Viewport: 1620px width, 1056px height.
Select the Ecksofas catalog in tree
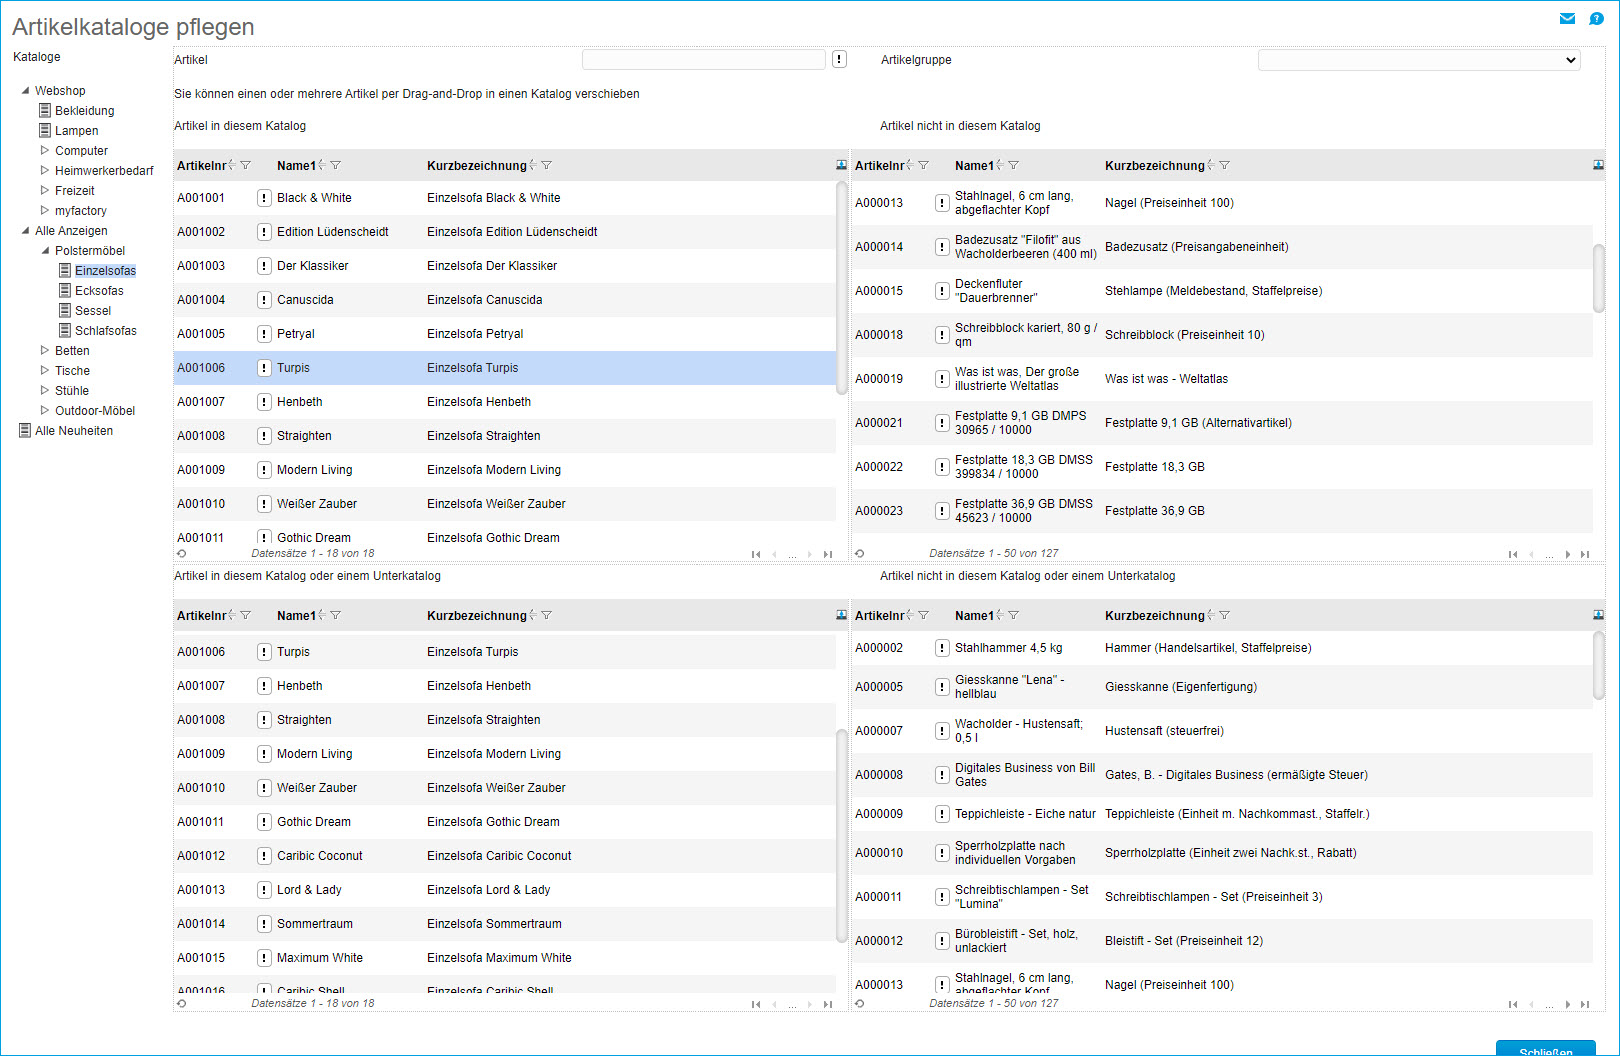click(x=99, y=291)
